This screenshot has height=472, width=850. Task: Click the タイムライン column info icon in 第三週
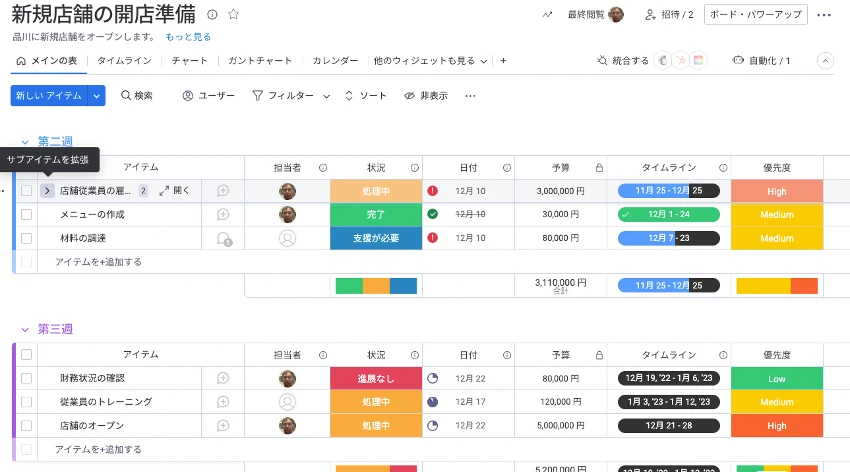point(723,355)
